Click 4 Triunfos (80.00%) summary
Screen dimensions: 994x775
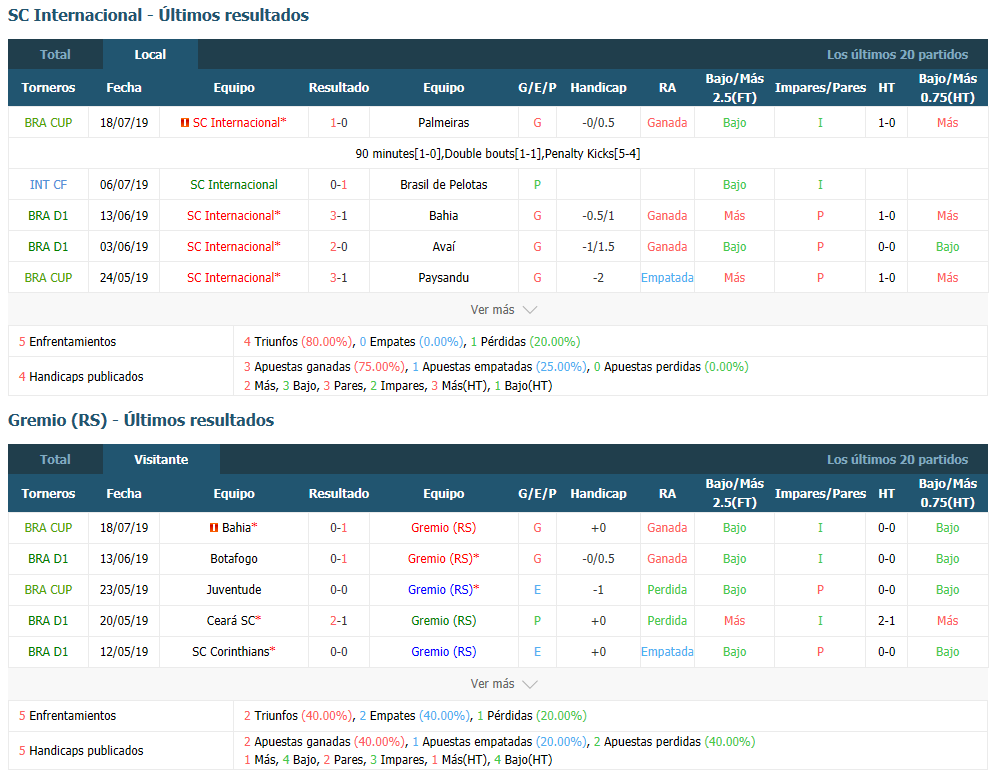(x=298, y=342)
